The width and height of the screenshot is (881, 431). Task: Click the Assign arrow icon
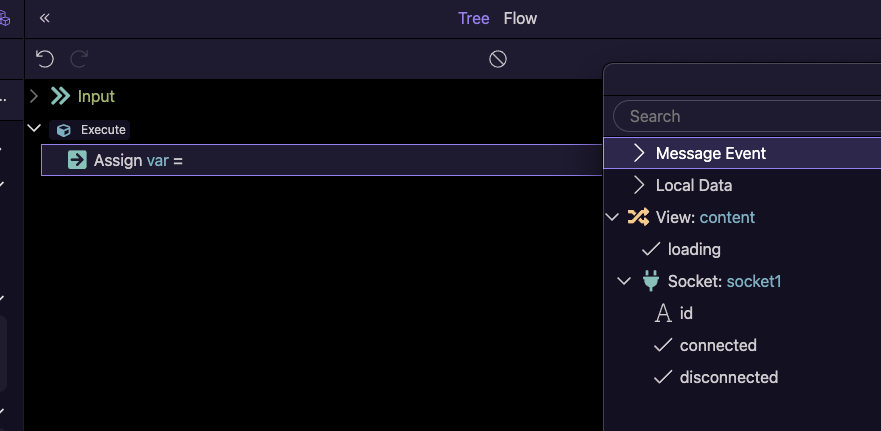click(77, 160)
